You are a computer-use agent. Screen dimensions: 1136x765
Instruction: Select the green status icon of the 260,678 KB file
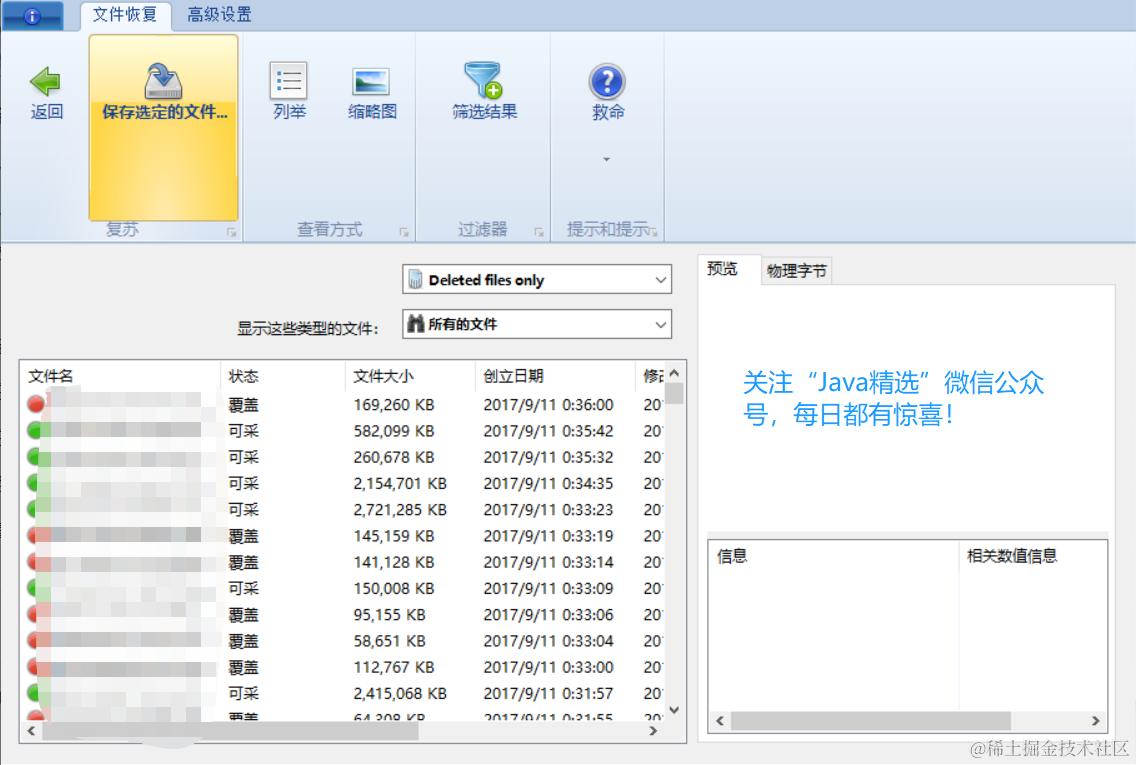(35, 457)
